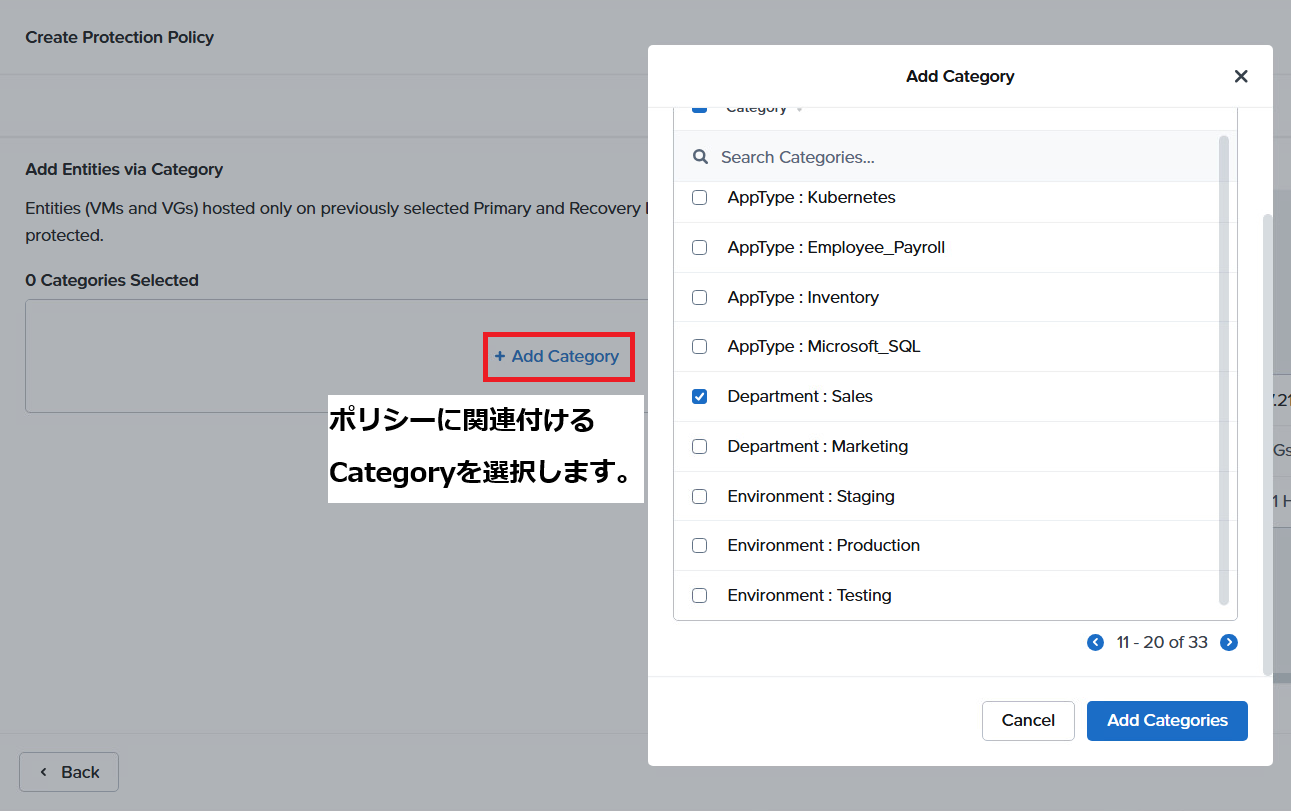Select the Environment : Staging checkbox
The image size is (1291, 811).
pos(700,496)
